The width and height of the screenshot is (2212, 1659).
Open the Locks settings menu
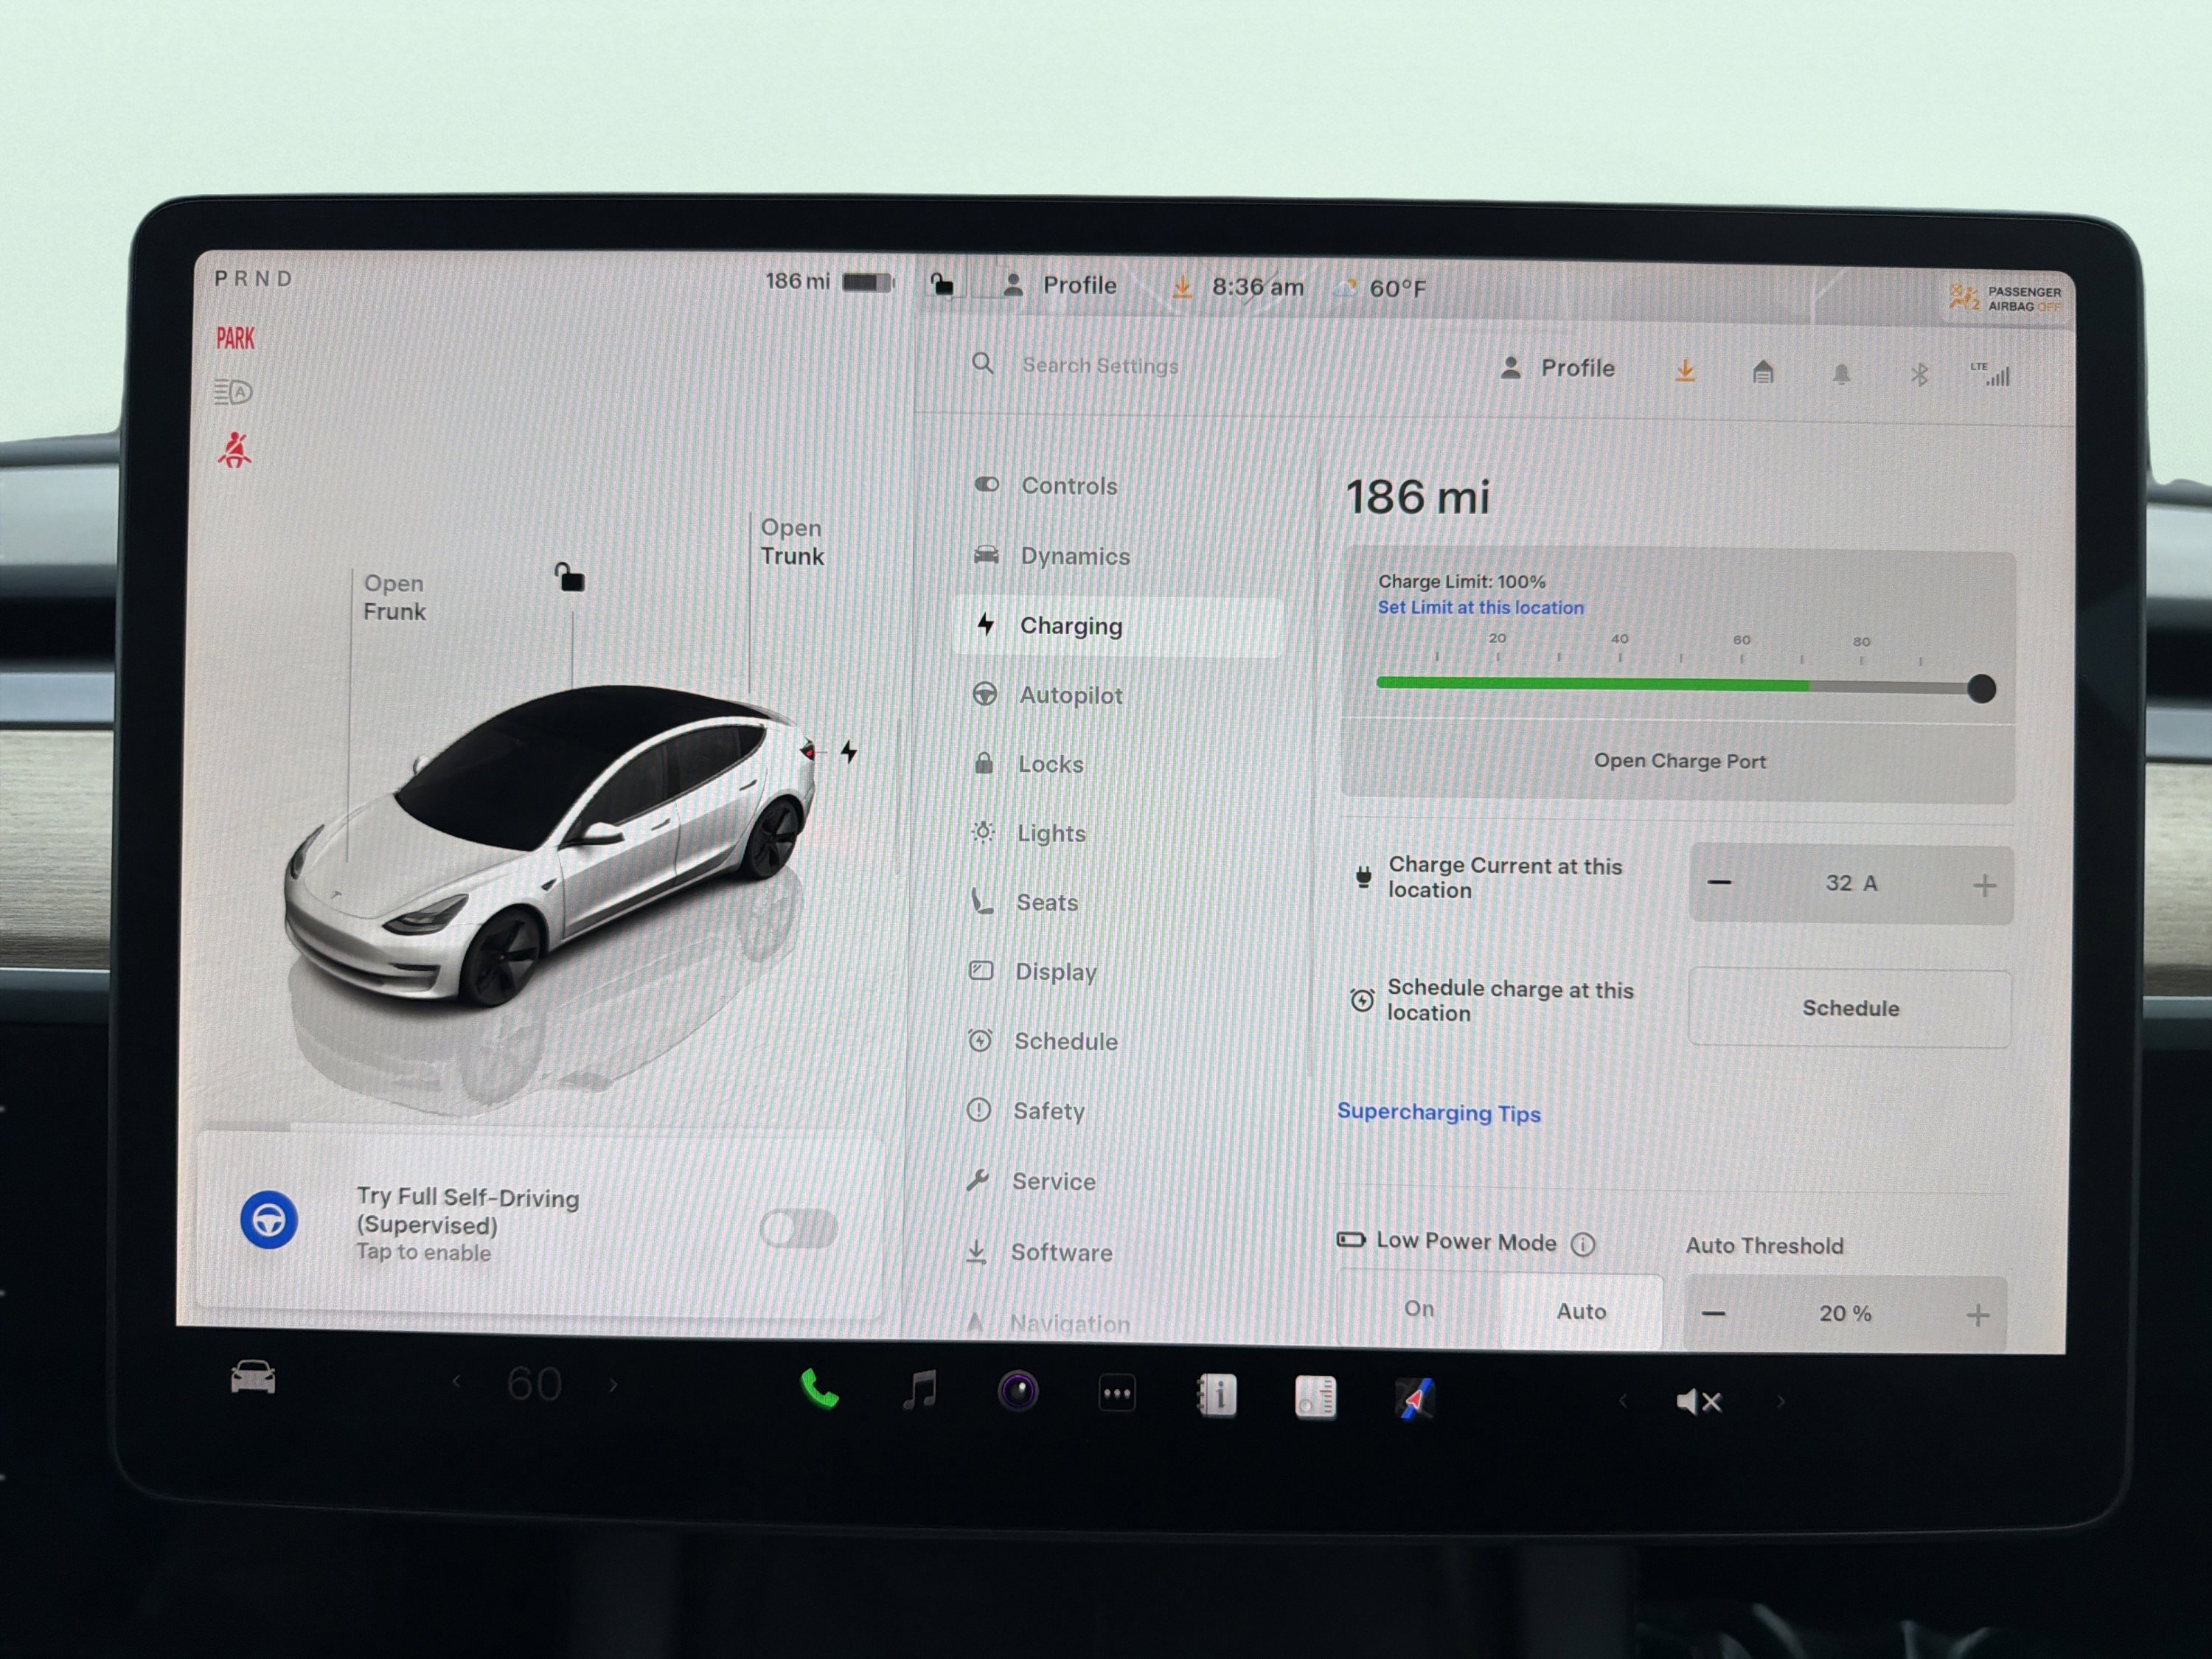1114,764
